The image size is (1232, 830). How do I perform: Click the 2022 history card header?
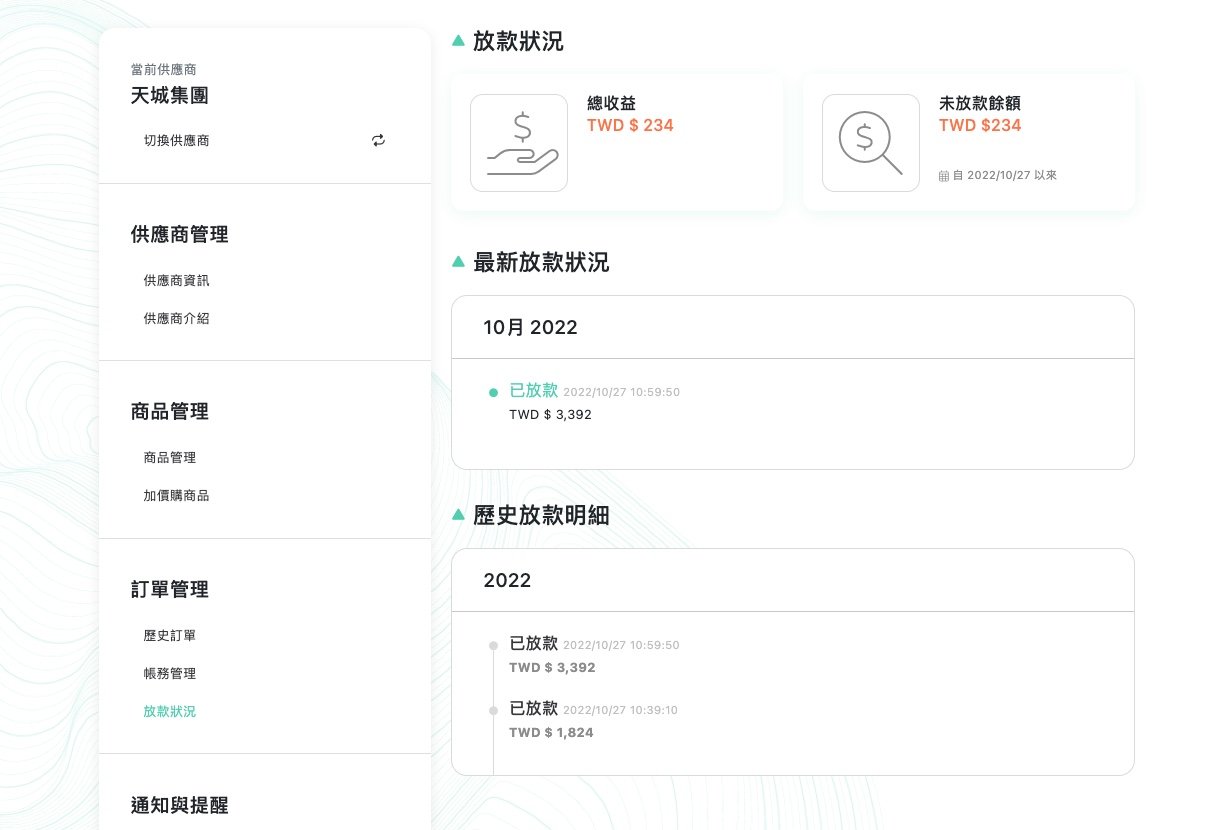point(792,581)
